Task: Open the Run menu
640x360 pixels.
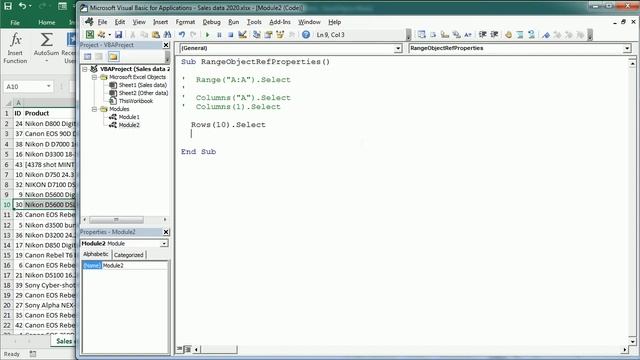Action: [233, 22]
